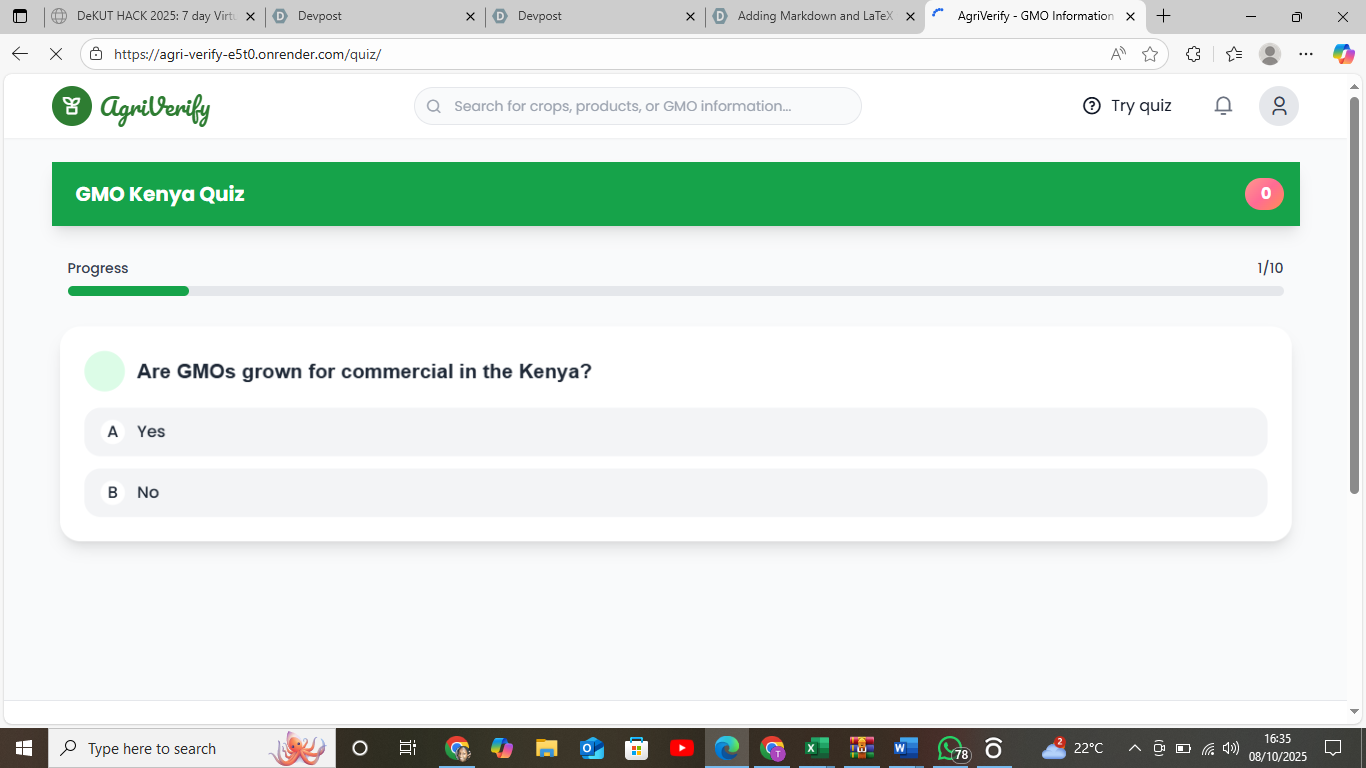Open Microsoft Store from taskbar
Viewport: 1366px width, 768px height.
click(x=636, y=748)
